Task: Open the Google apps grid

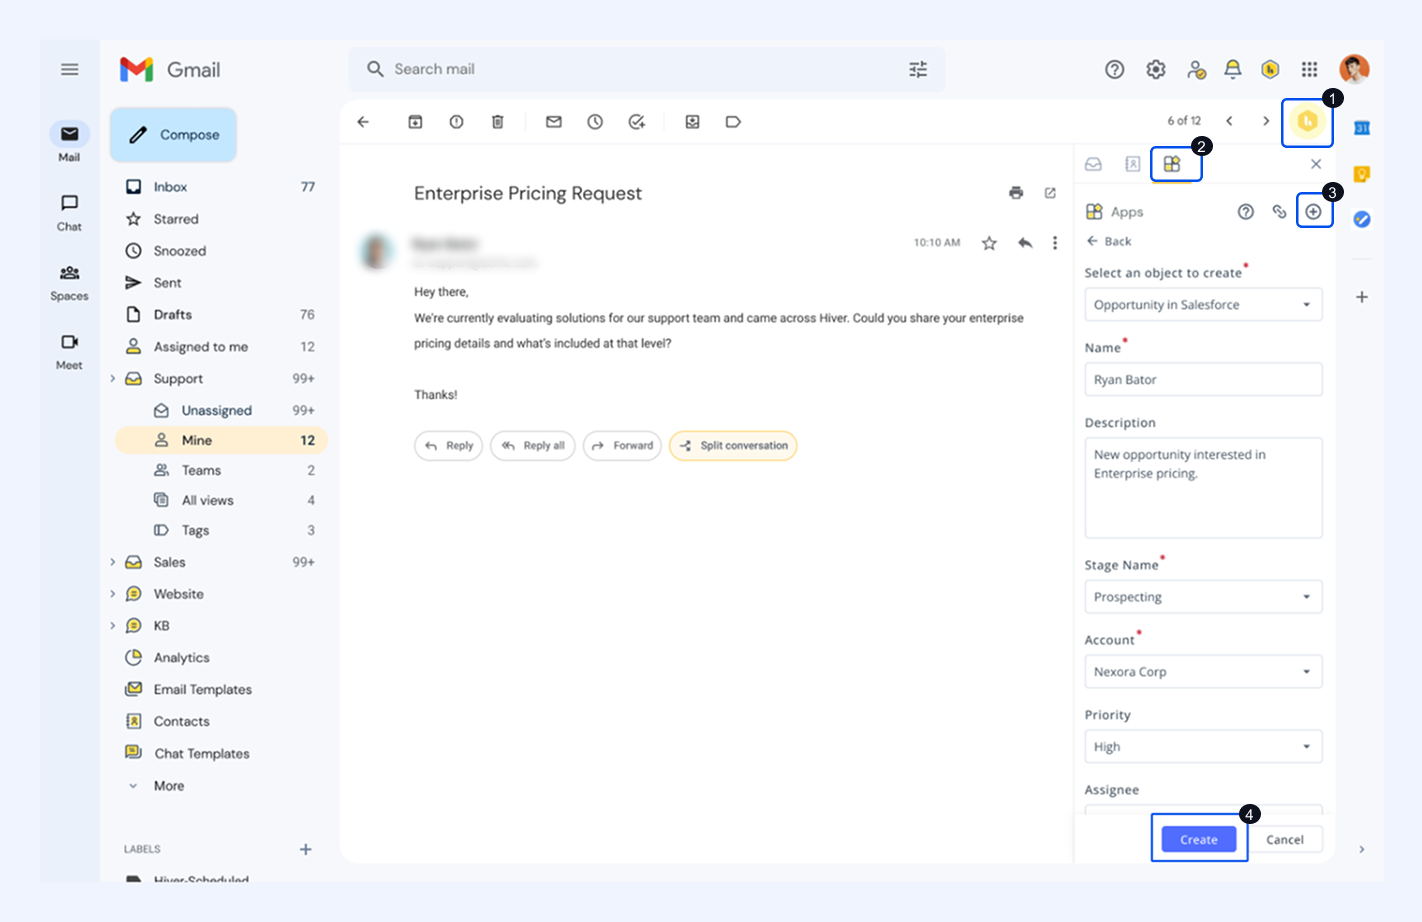Action: pos(1310,69)
